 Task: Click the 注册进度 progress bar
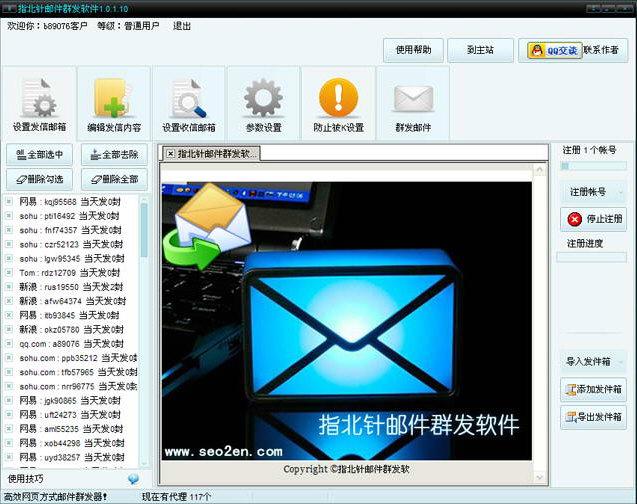[591, 257]
